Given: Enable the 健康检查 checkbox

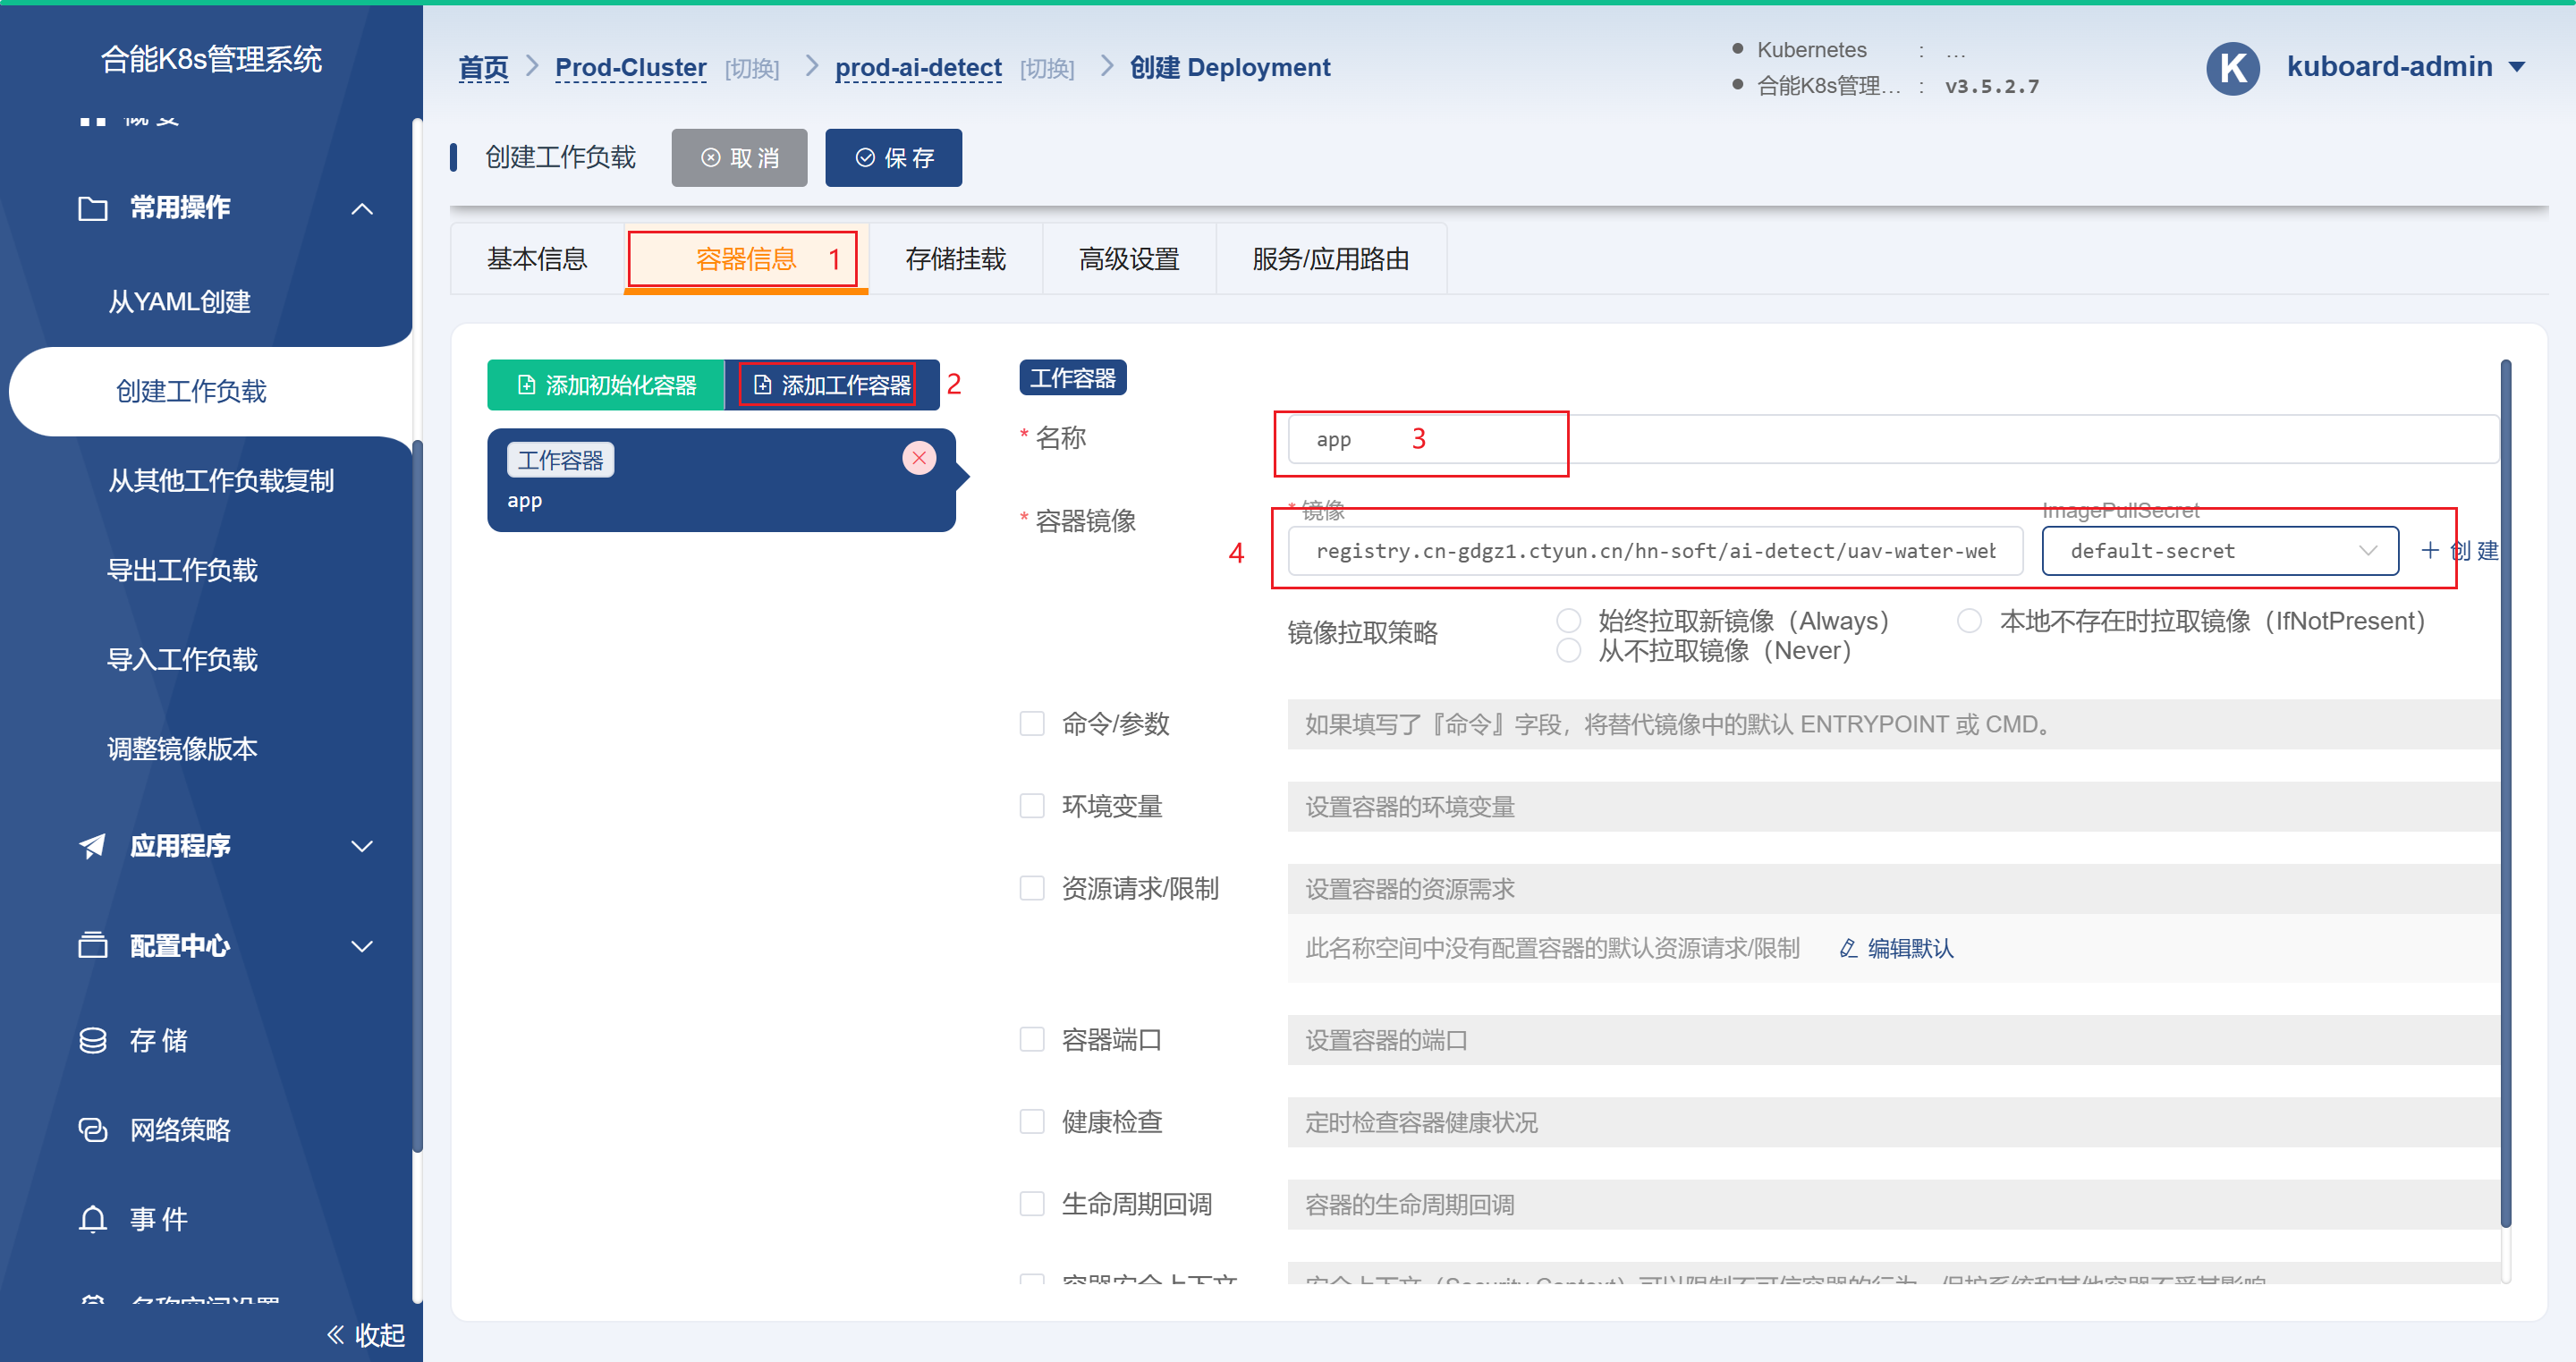Looking at the screenshot, I should point(1032,1121).
